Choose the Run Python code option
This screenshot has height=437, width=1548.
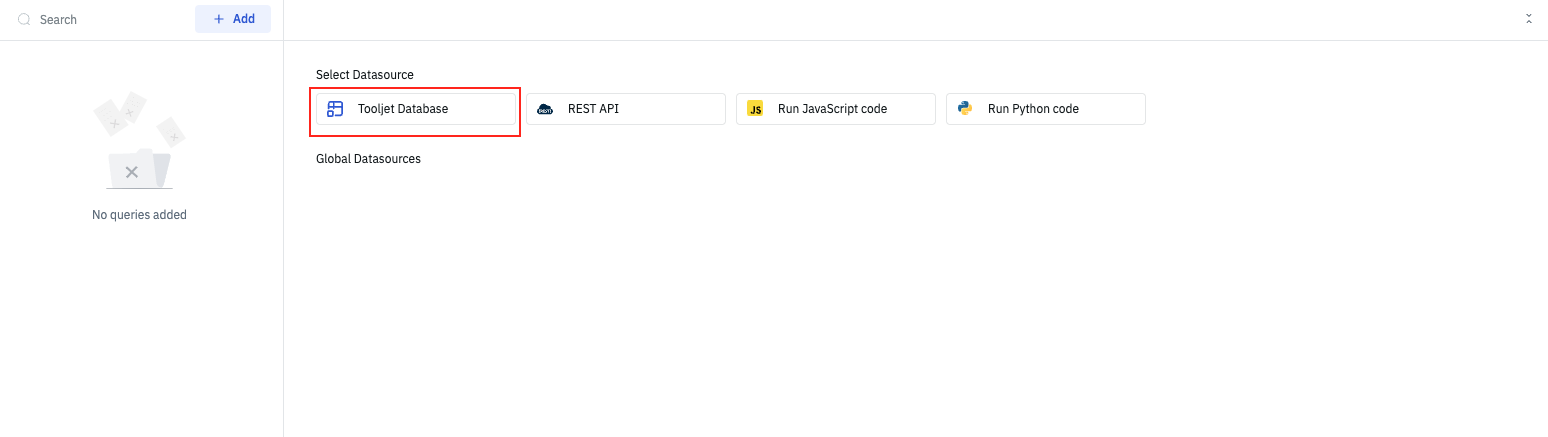(1046, 109)
